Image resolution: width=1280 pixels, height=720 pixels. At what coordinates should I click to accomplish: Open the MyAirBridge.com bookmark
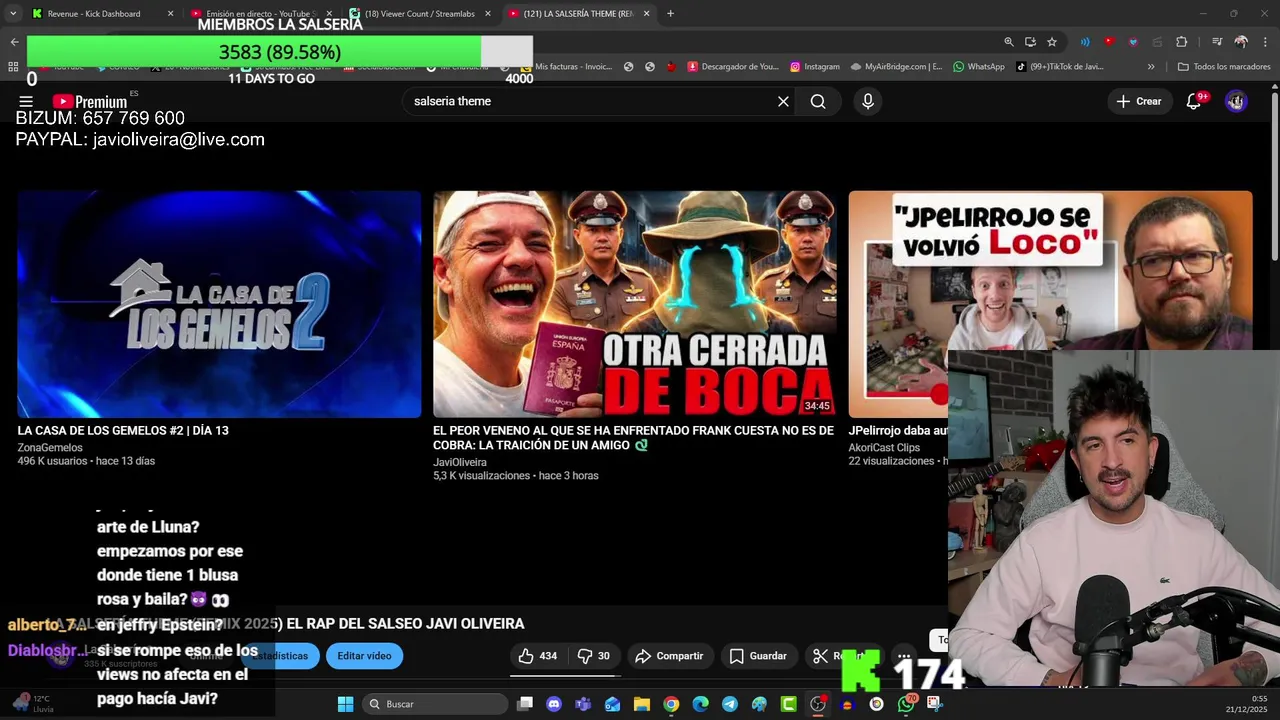(896, 67)
